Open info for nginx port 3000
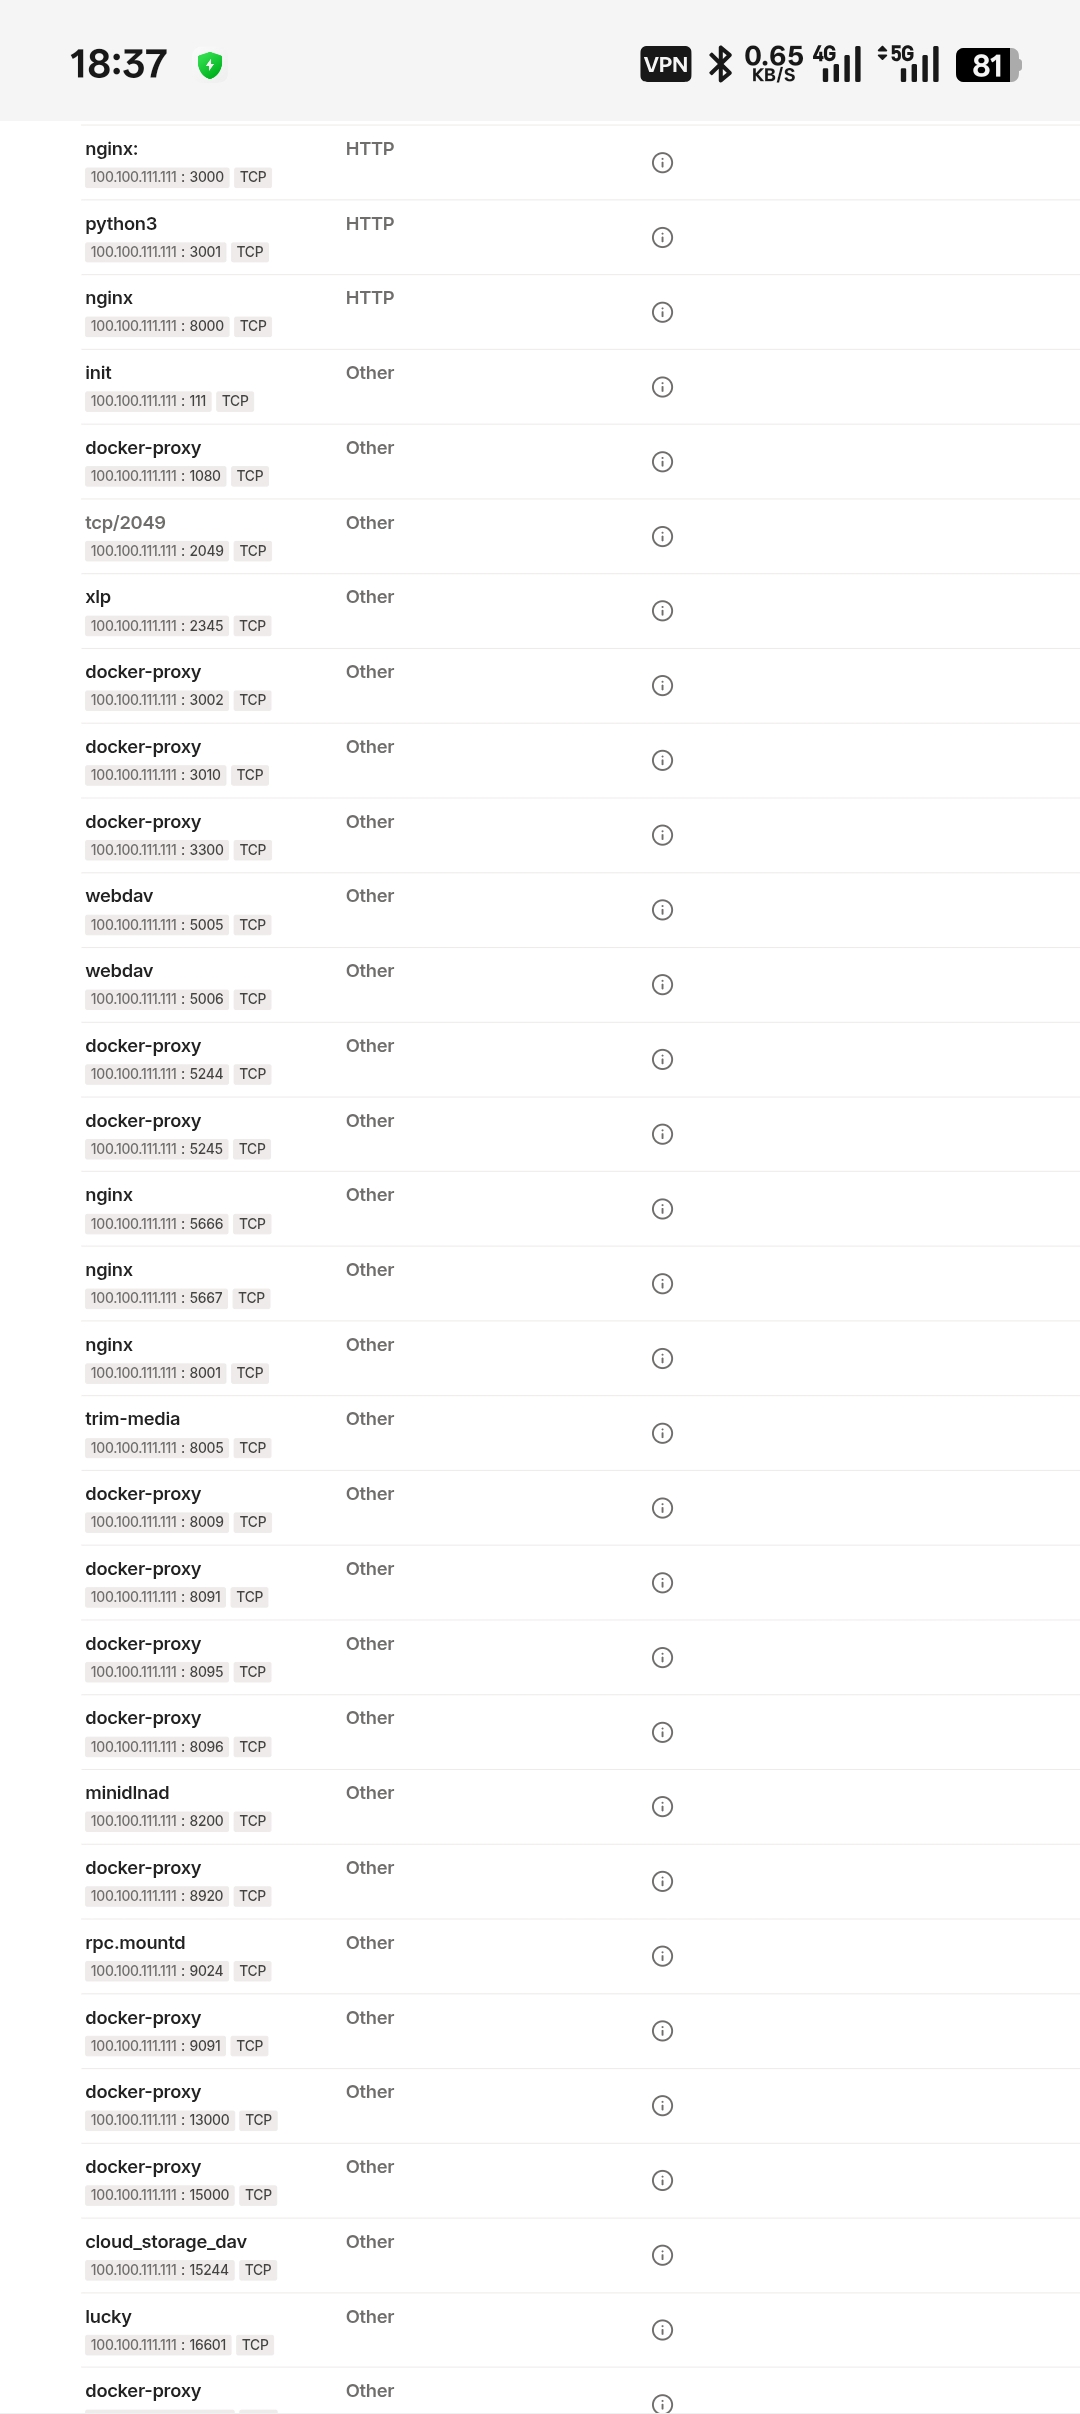1080x2414 pixels. coord(662,162)
